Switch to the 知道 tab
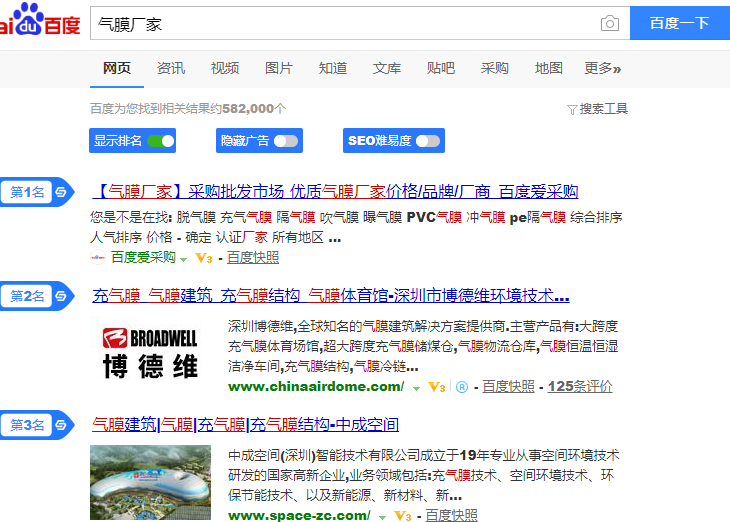Image resolution: width=730 pixels, height=522 pixels. tap(333, 68)
